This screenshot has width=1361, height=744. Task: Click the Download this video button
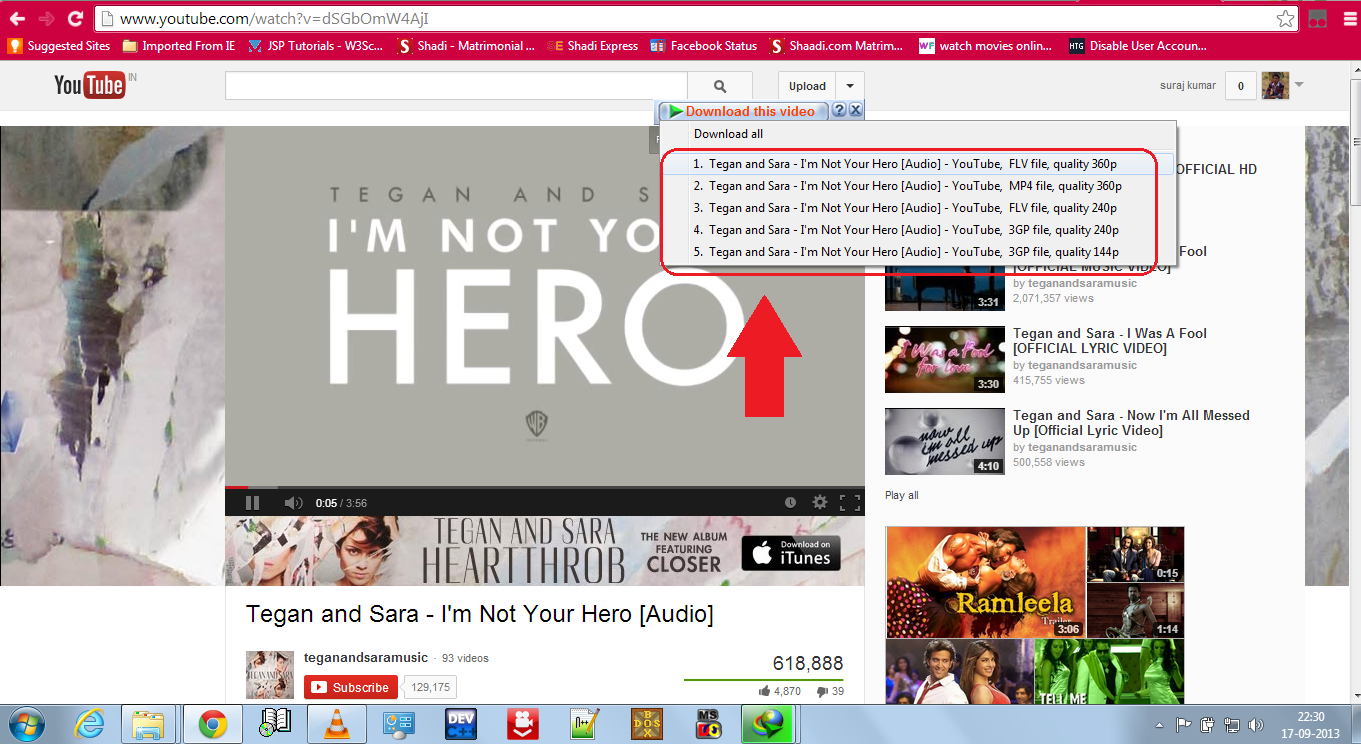pos(743,111)
